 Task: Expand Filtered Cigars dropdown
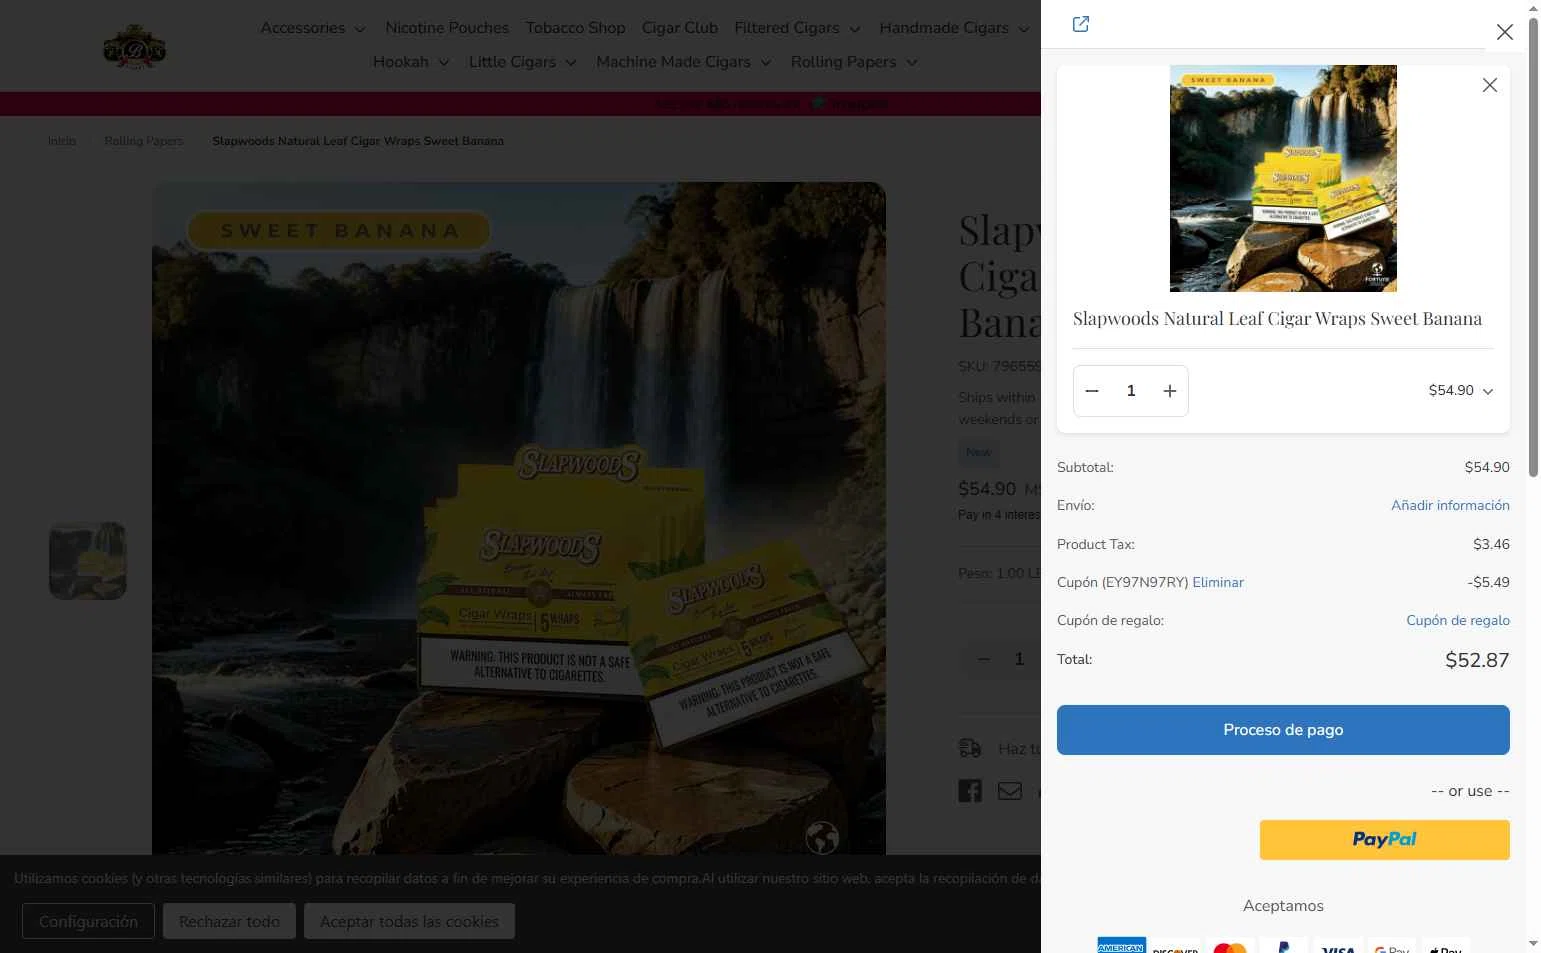point(797,28)
